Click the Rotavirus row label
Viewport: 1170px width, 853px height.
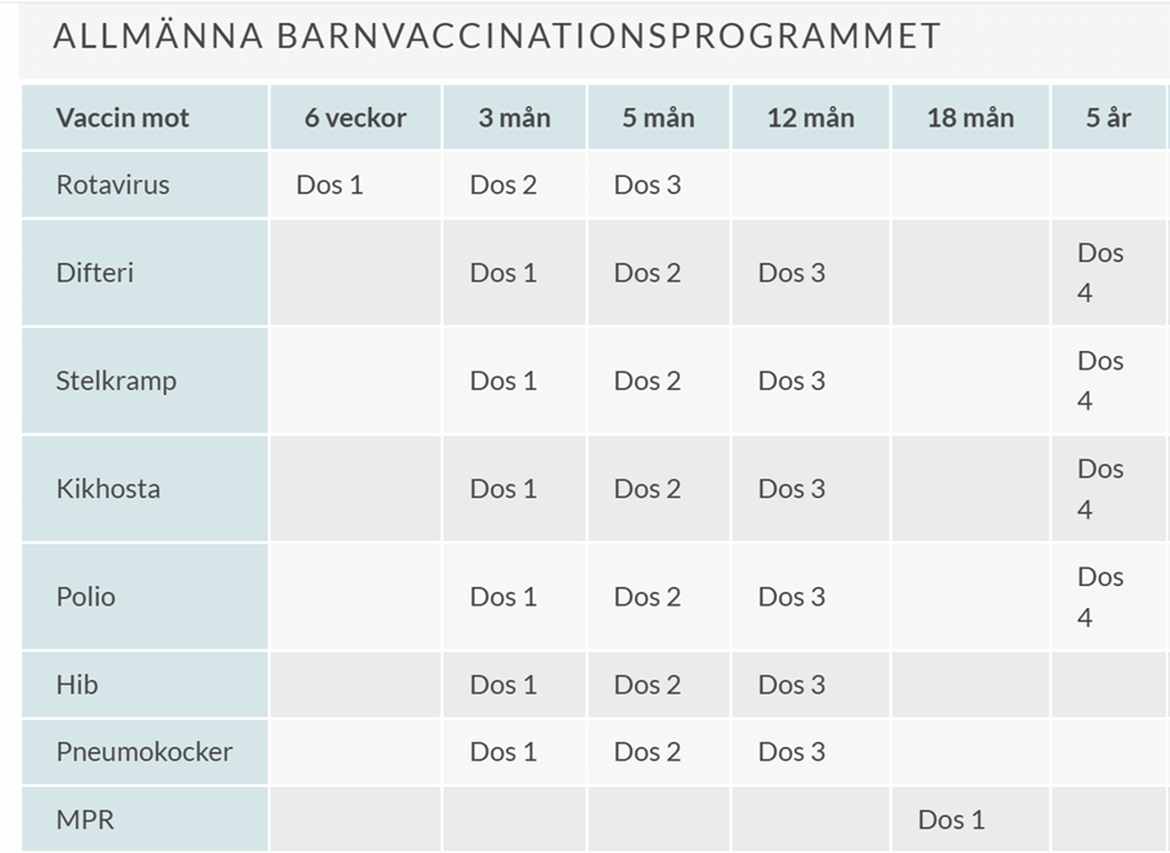pyautogui.click(x=113, y=185)
